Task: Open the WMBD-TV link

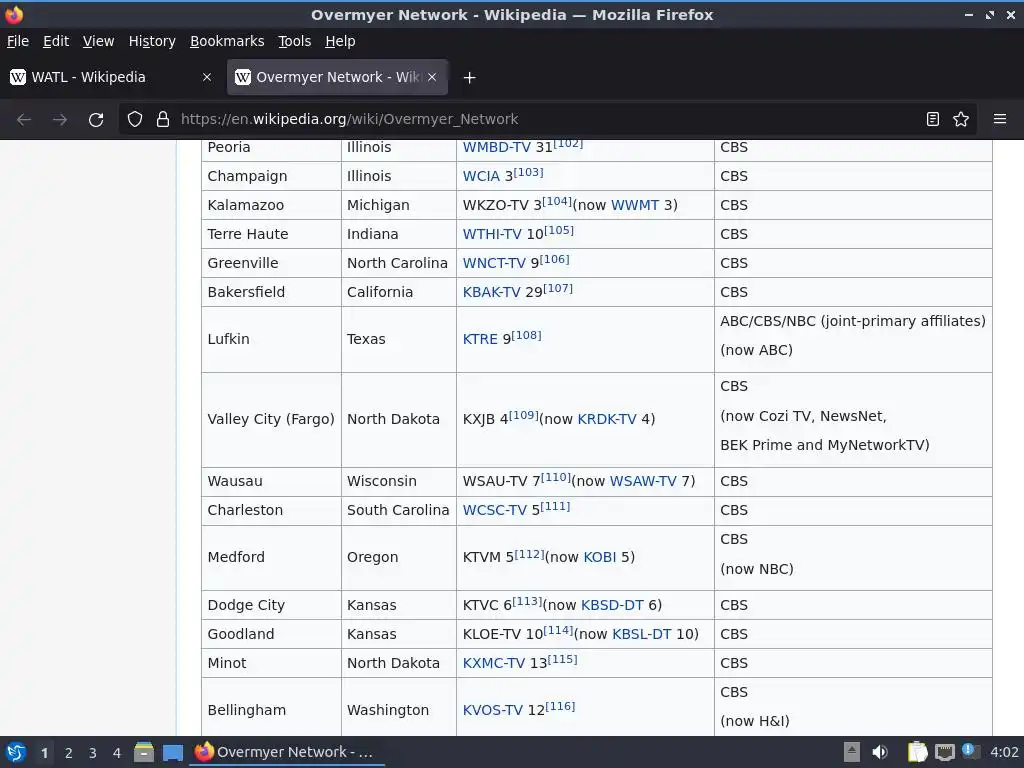Action: coord(496,148)
